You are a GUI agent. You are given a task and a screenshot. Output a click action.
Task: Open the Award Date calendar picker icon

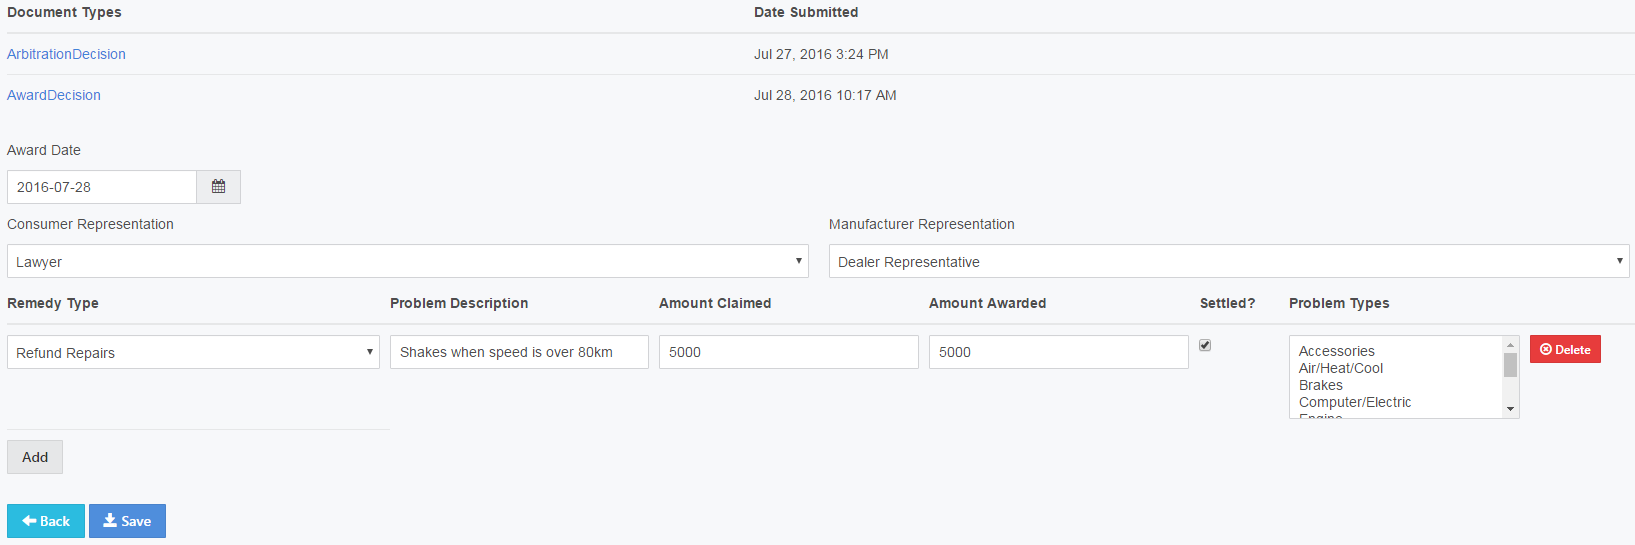click(218, 187)
